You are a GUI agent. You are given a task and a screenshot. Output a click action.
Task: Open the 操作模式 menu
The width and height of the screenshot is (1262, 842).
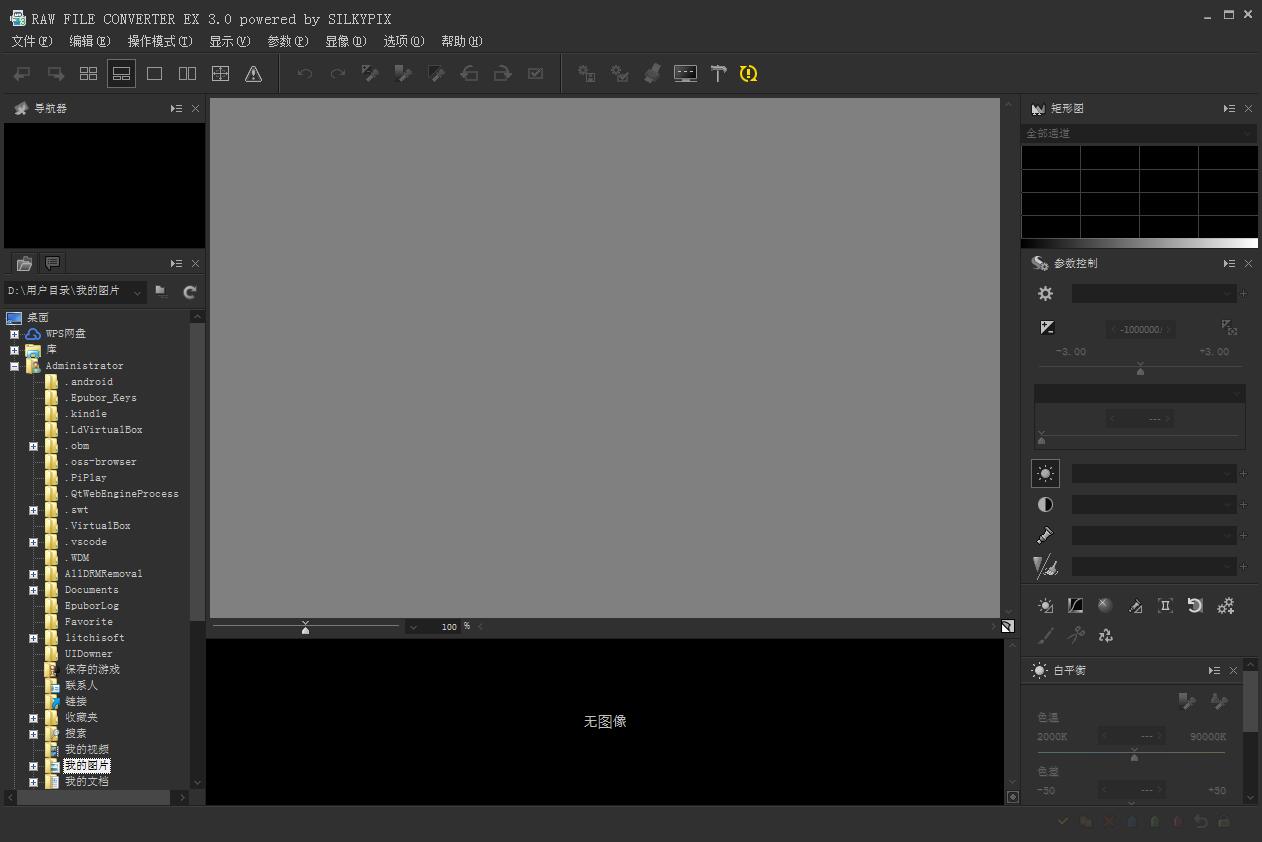click(x=159, y=41)
